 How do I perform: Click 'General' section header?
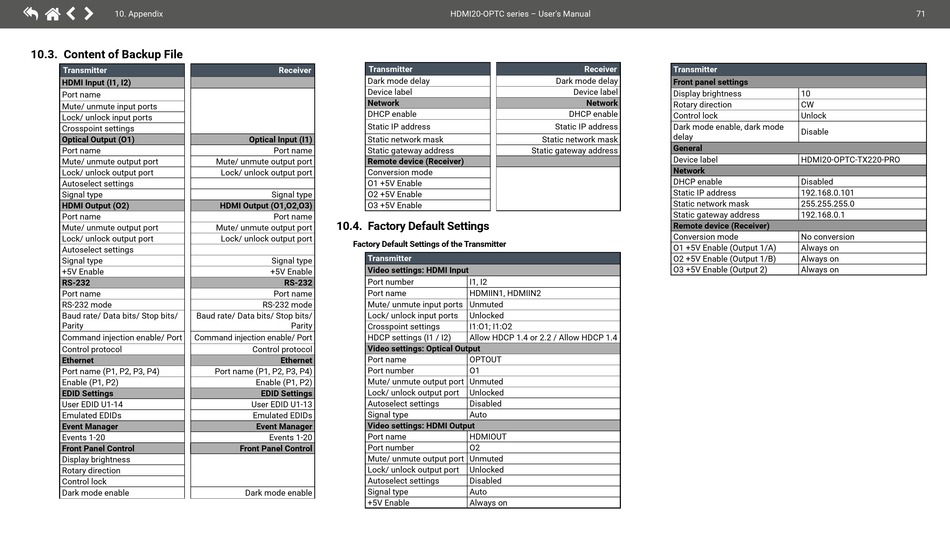point(799,148)
